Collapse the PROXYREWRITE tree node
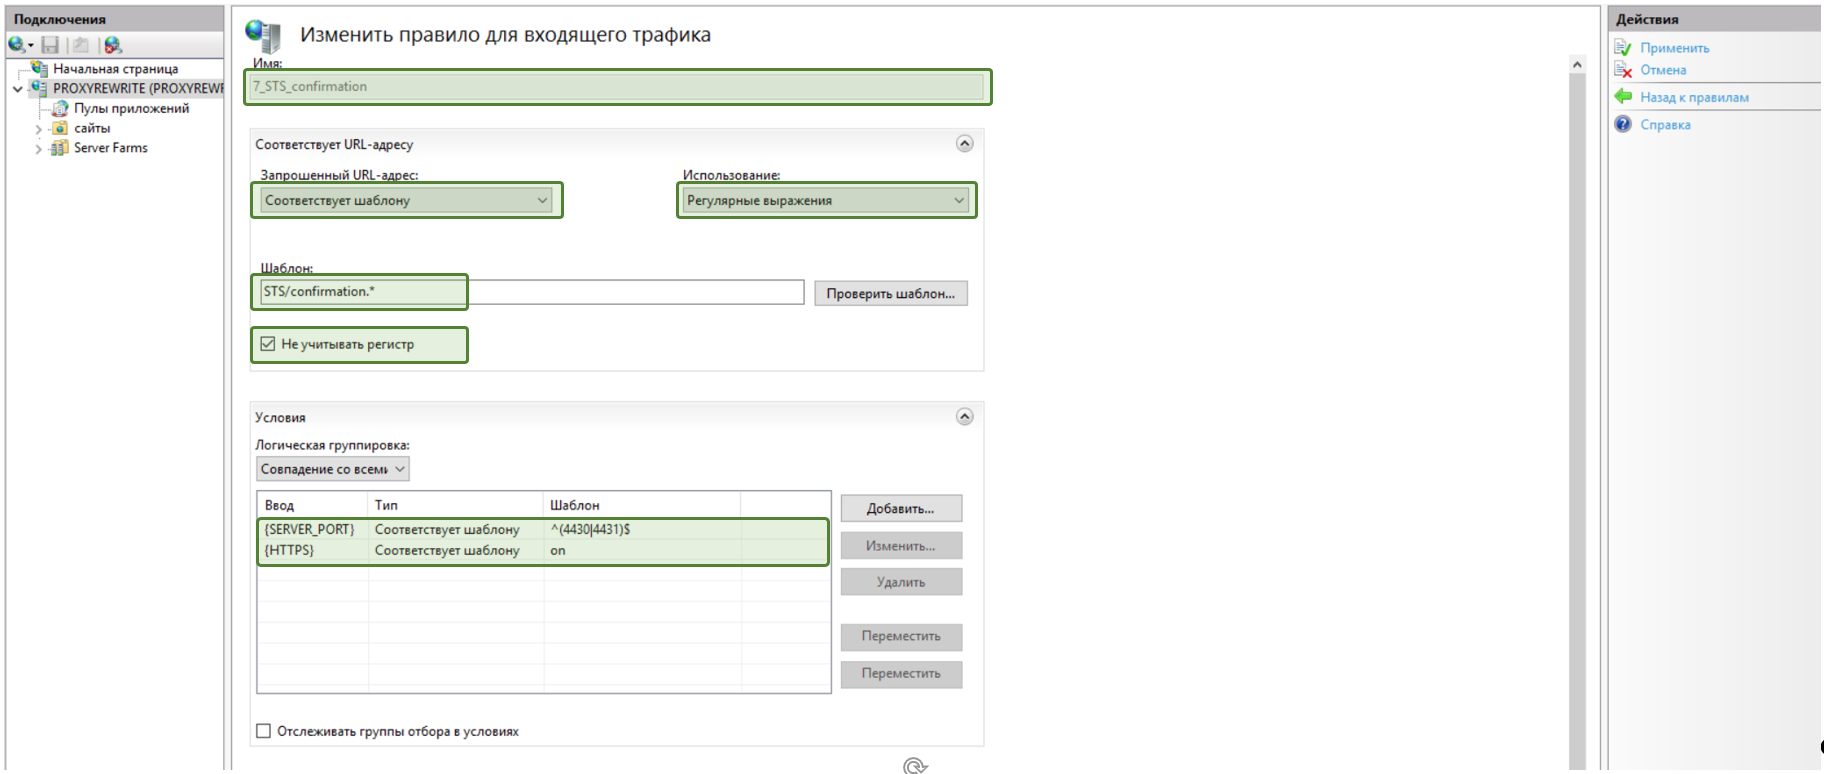This screenshot has height=774, width=1824. 18,89
